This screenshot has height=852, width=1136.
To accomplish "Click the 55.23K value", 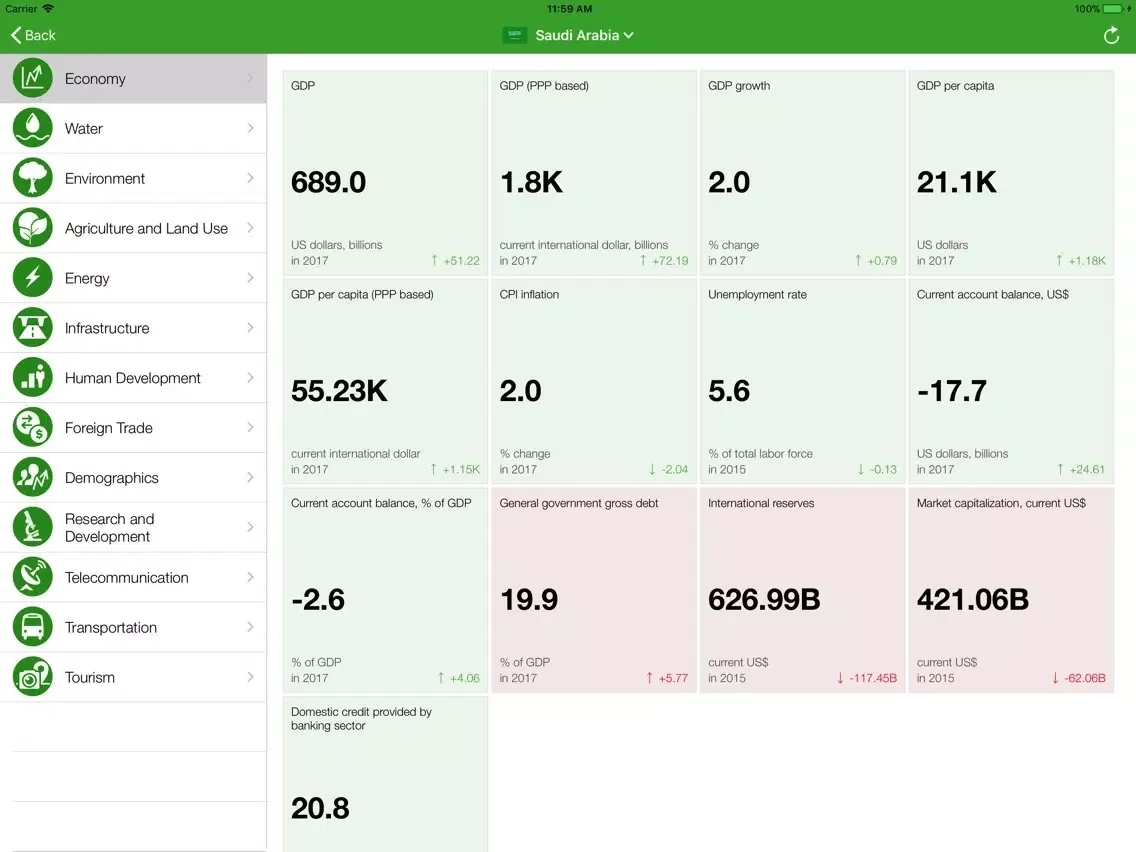I will (x=339, y=391).
